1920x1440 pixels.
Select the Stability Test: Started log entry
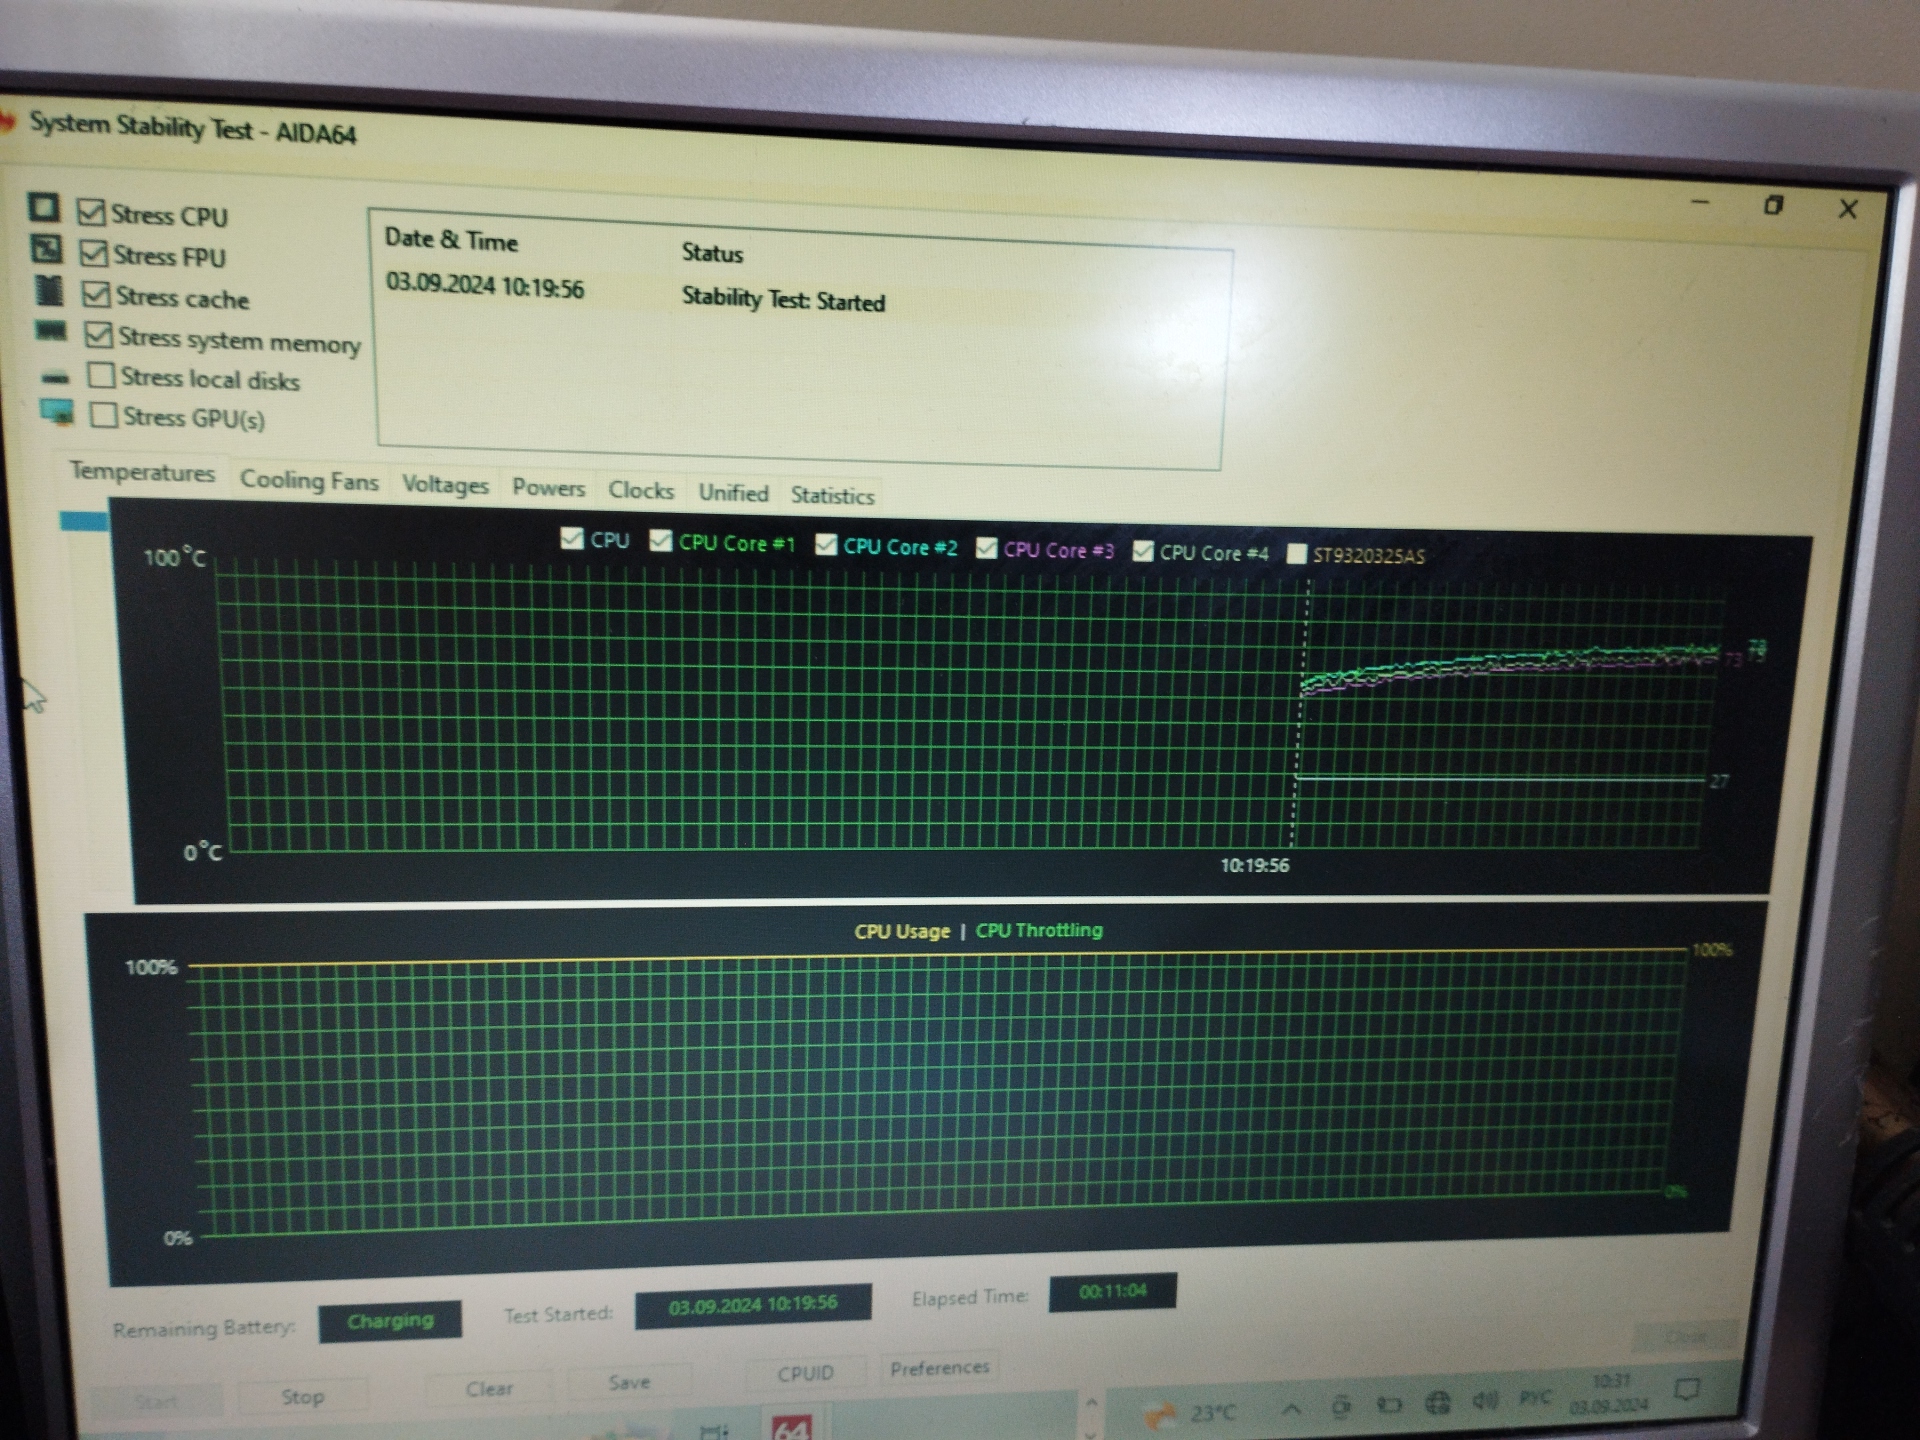pyautogui.click(x=783, y=299)
